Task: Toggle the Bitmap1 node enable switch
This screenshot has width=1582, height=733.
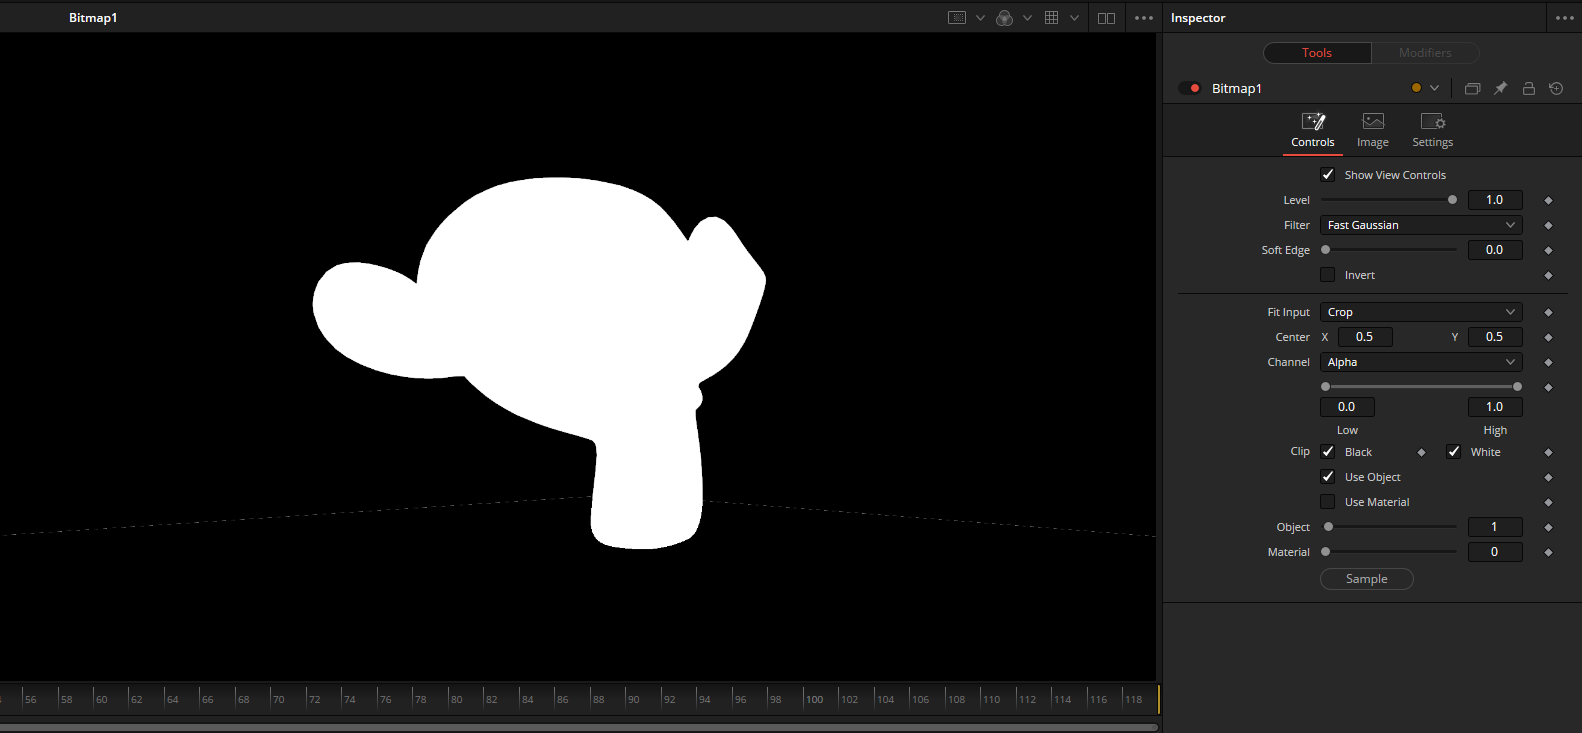Action: click(x=1190, y=88)
